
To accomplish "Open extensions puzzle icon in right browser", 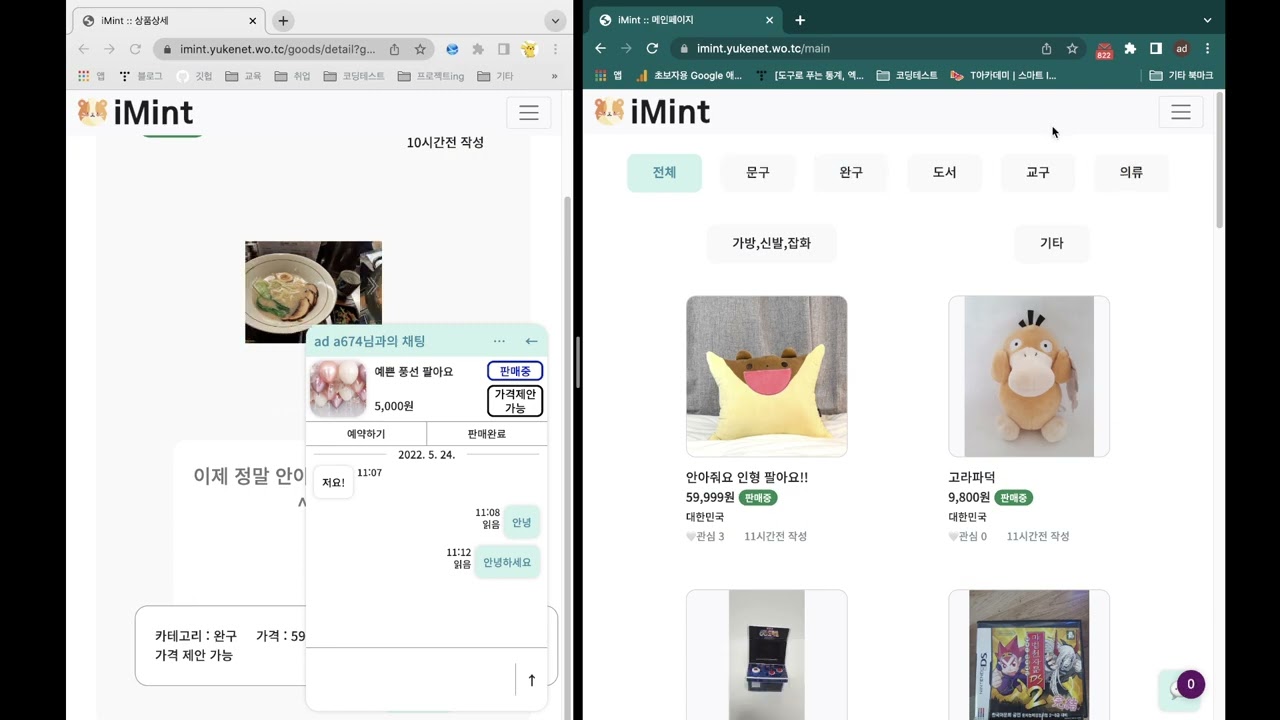I will tap(1130, 48).
